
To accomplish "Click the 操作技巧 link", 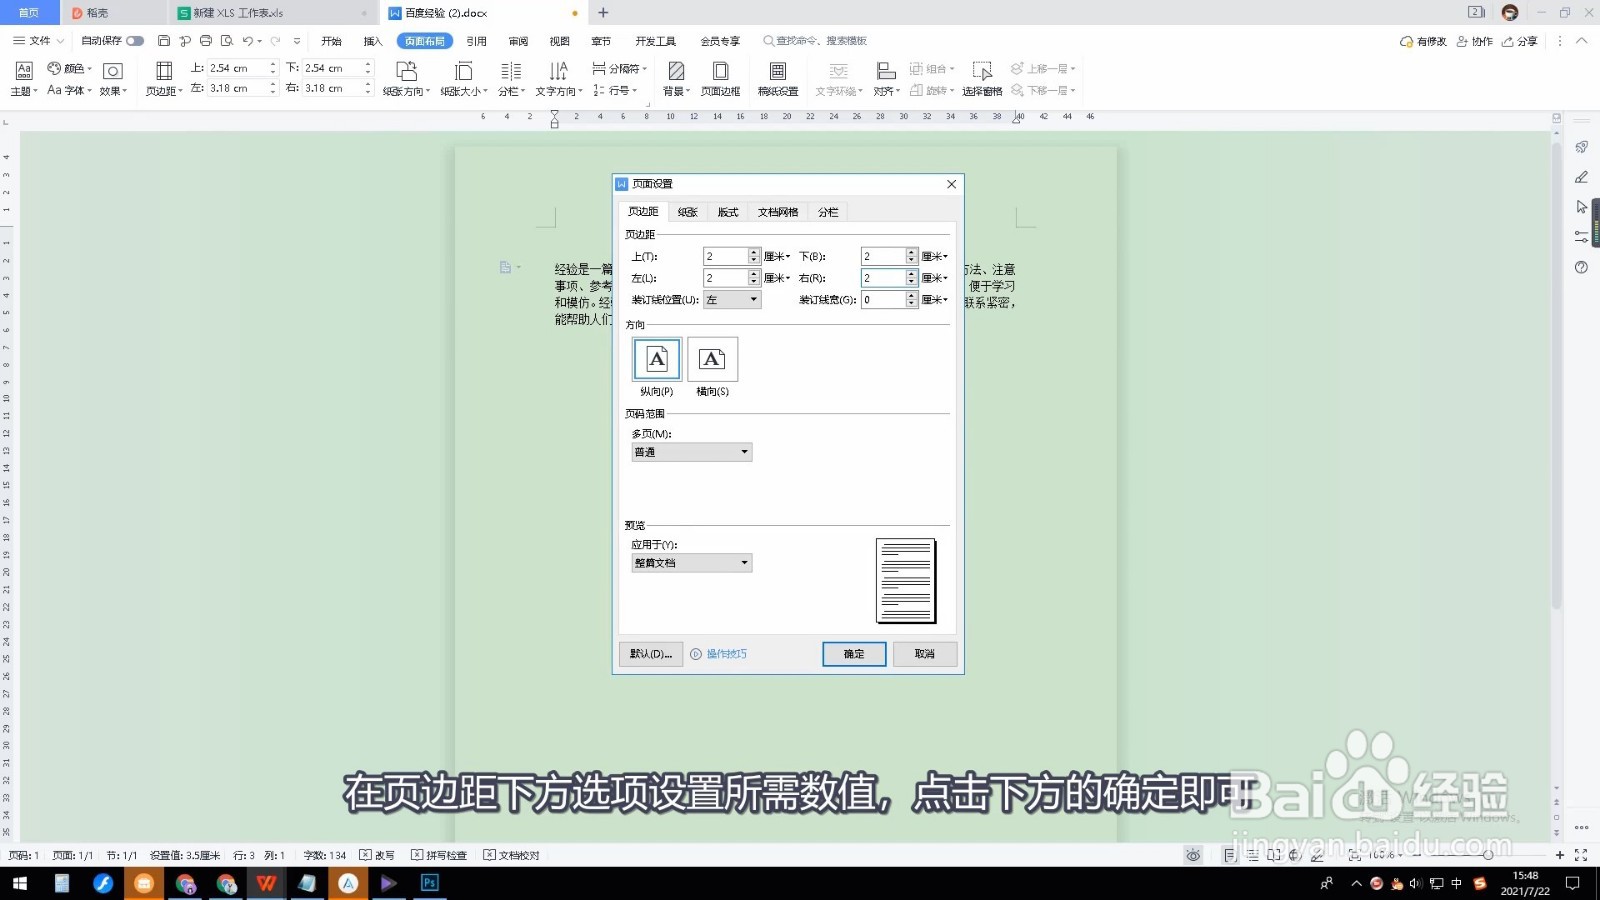I will click(x=725, y=653).
